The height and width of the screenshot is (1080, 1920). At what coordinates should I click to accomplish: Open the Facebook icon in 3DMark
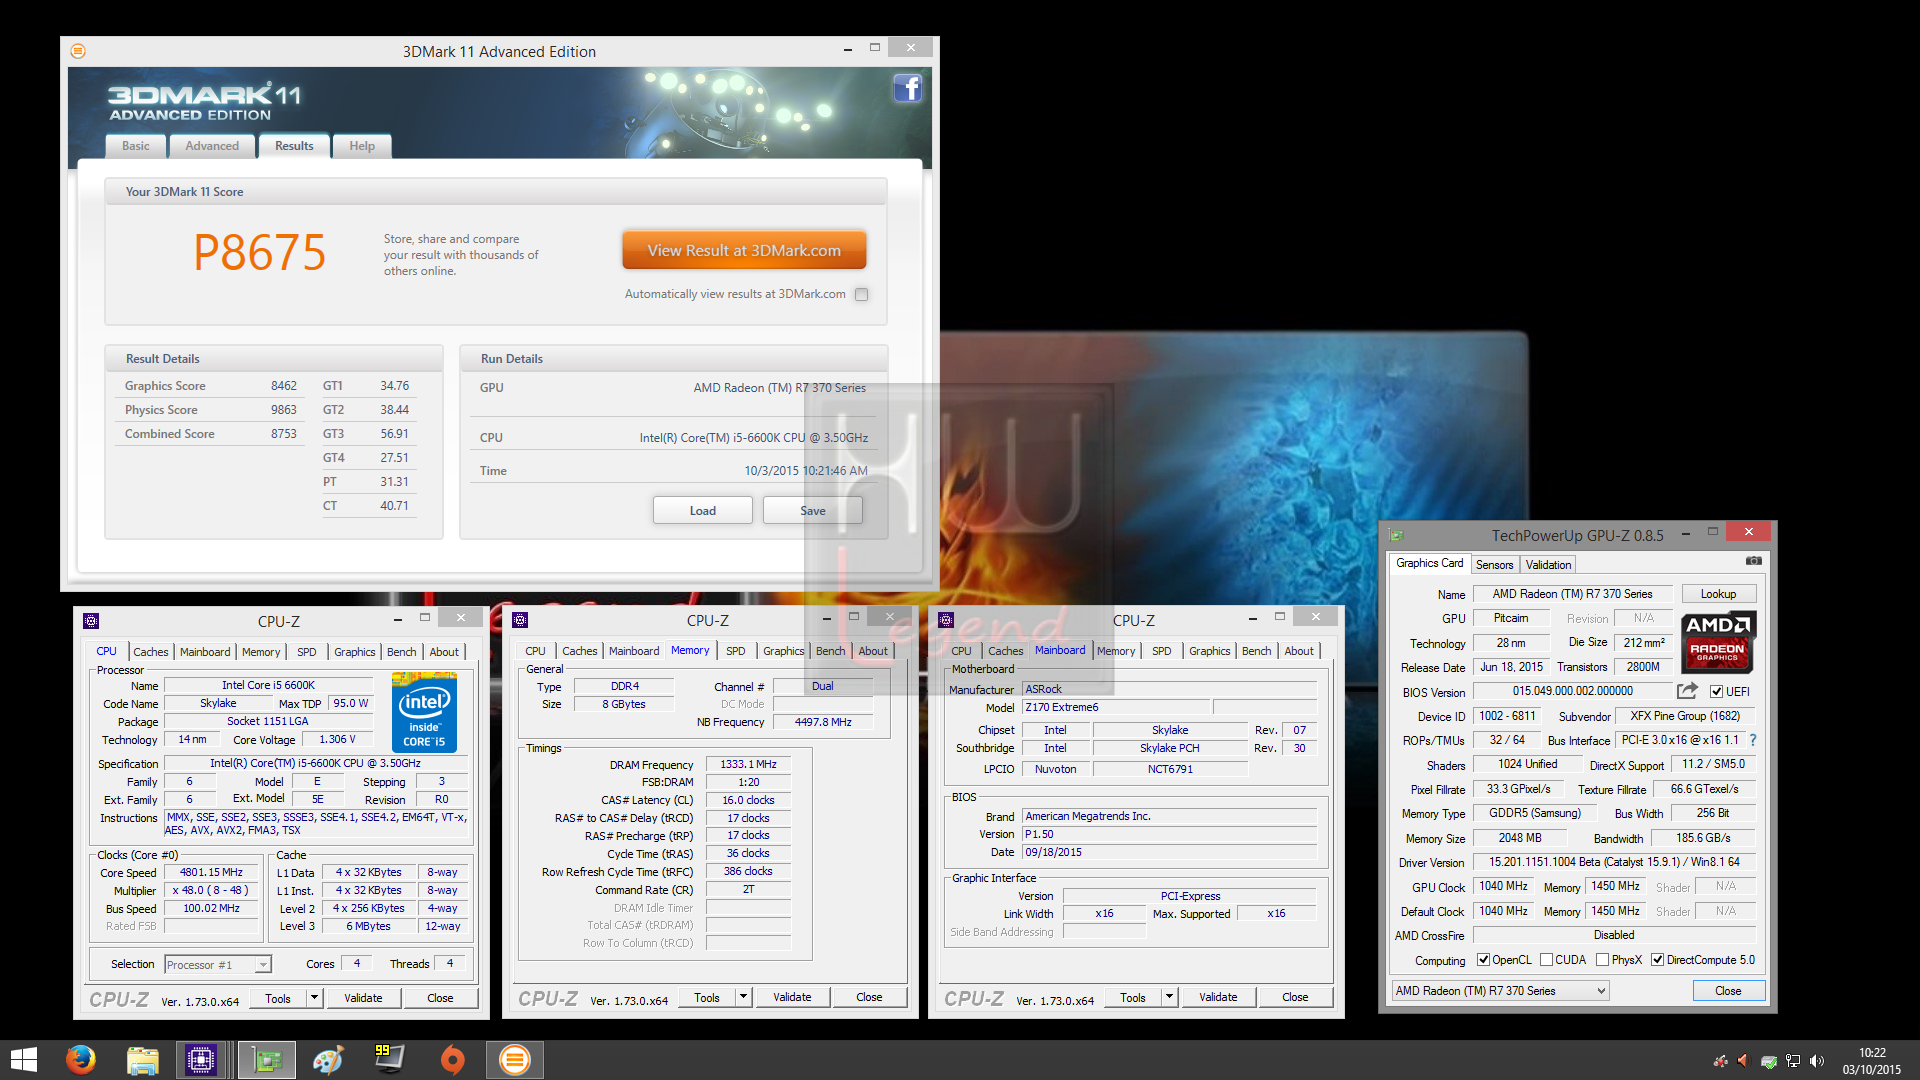(x=907, y=89)
